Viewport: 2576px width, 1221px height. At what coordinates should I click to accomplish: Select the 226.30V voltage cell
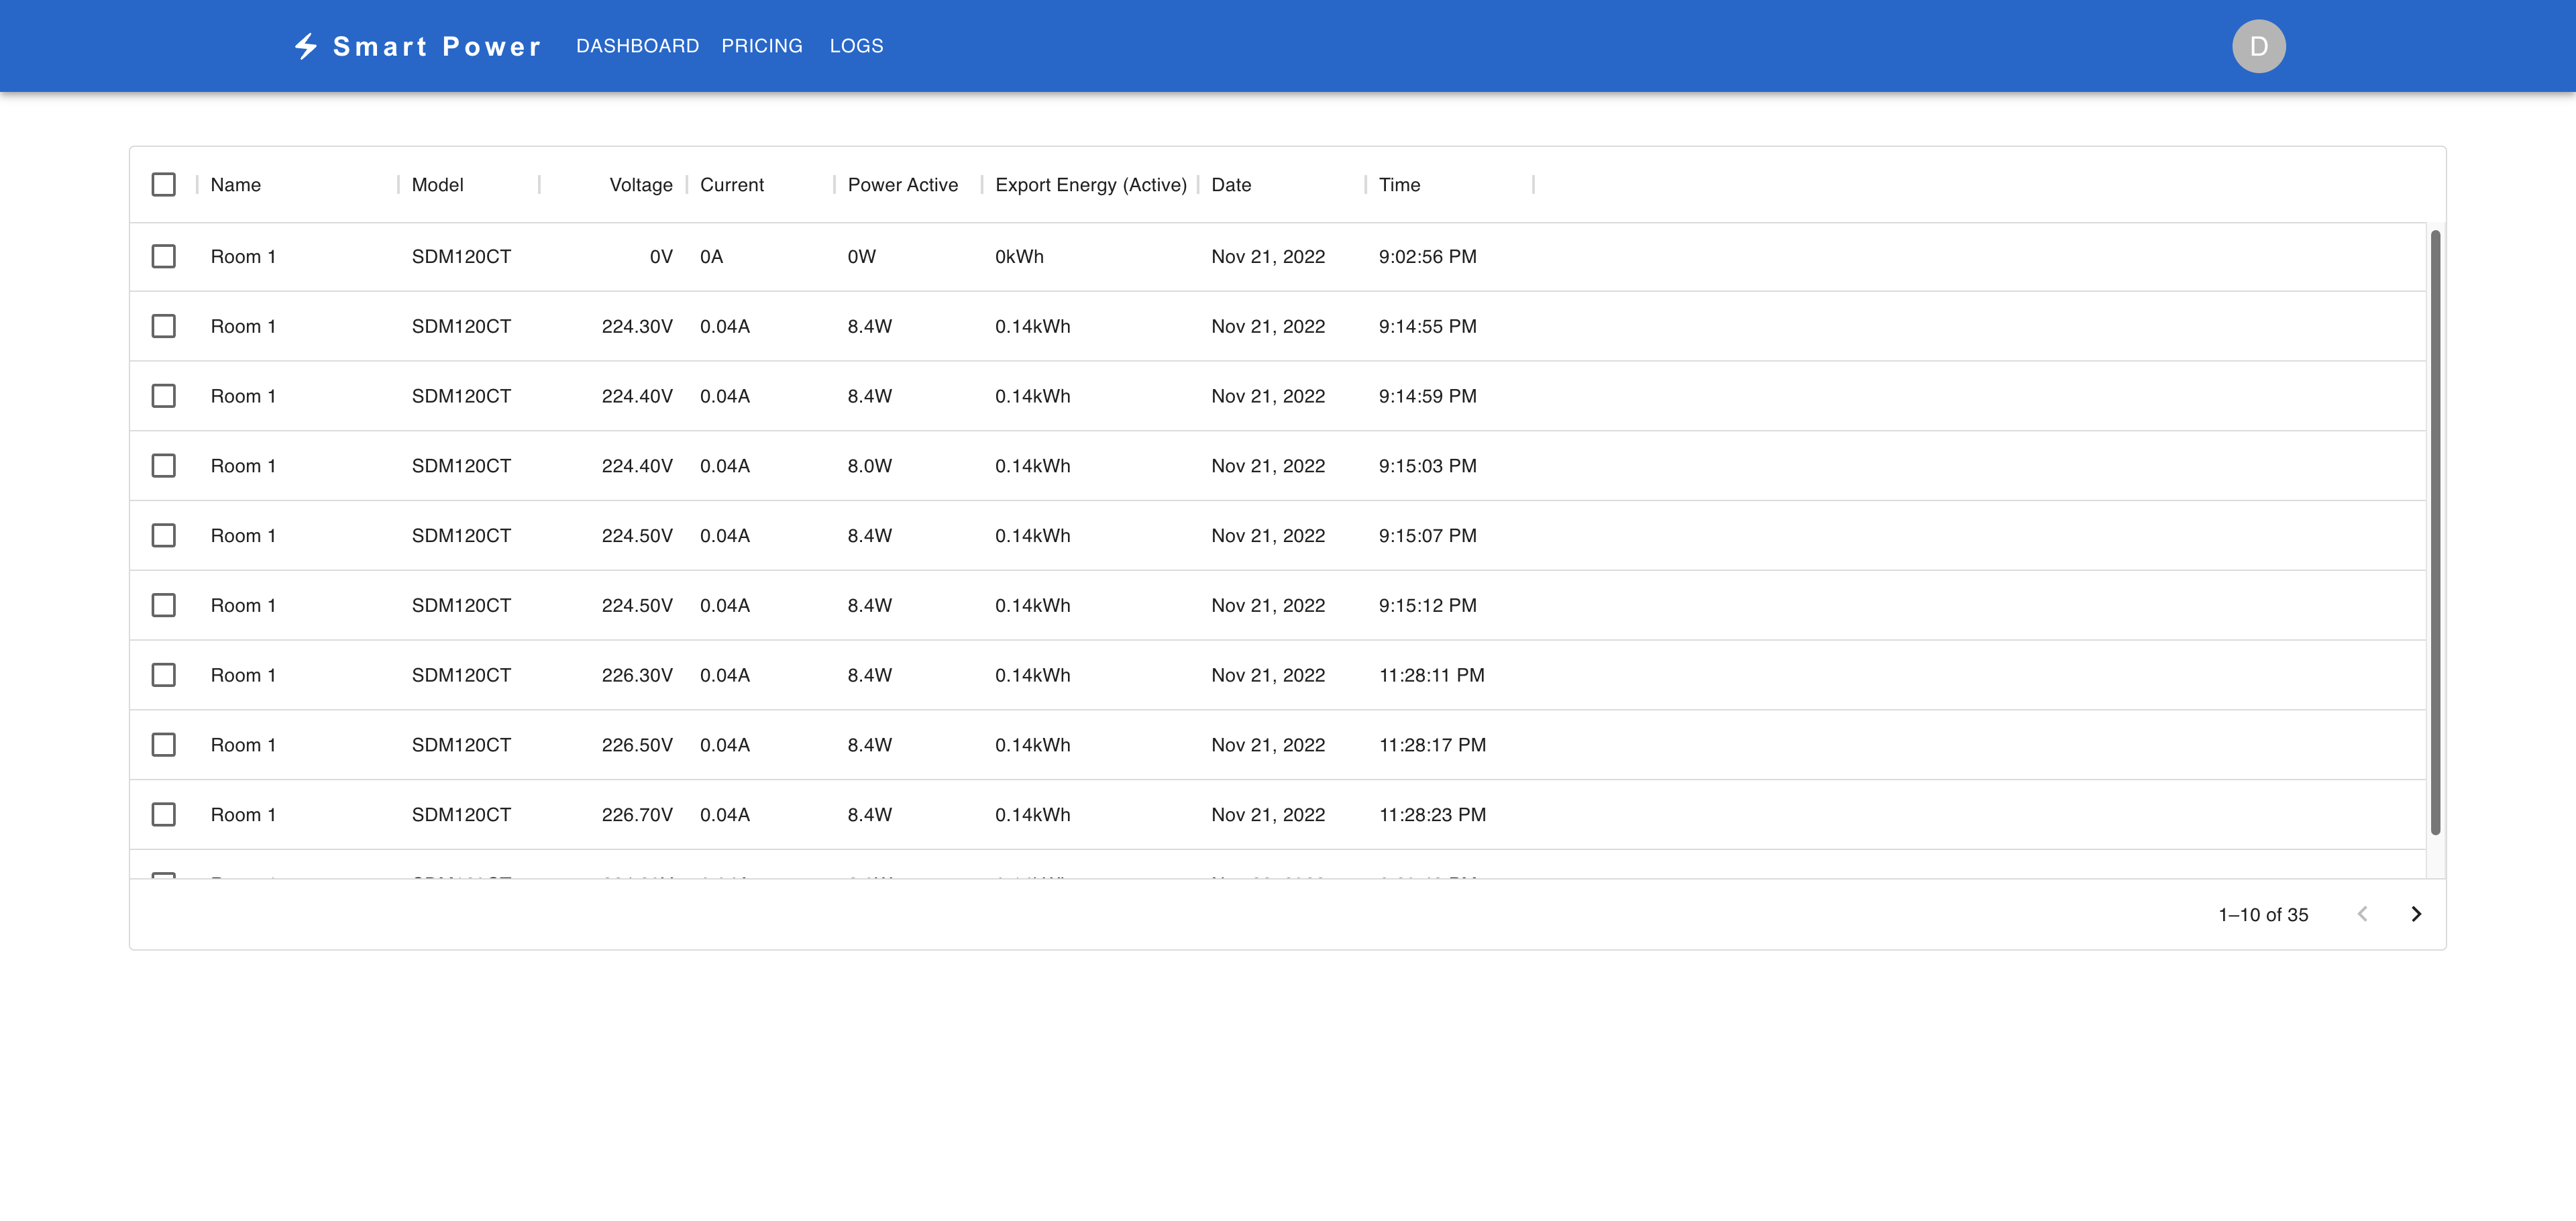point(637,676)
